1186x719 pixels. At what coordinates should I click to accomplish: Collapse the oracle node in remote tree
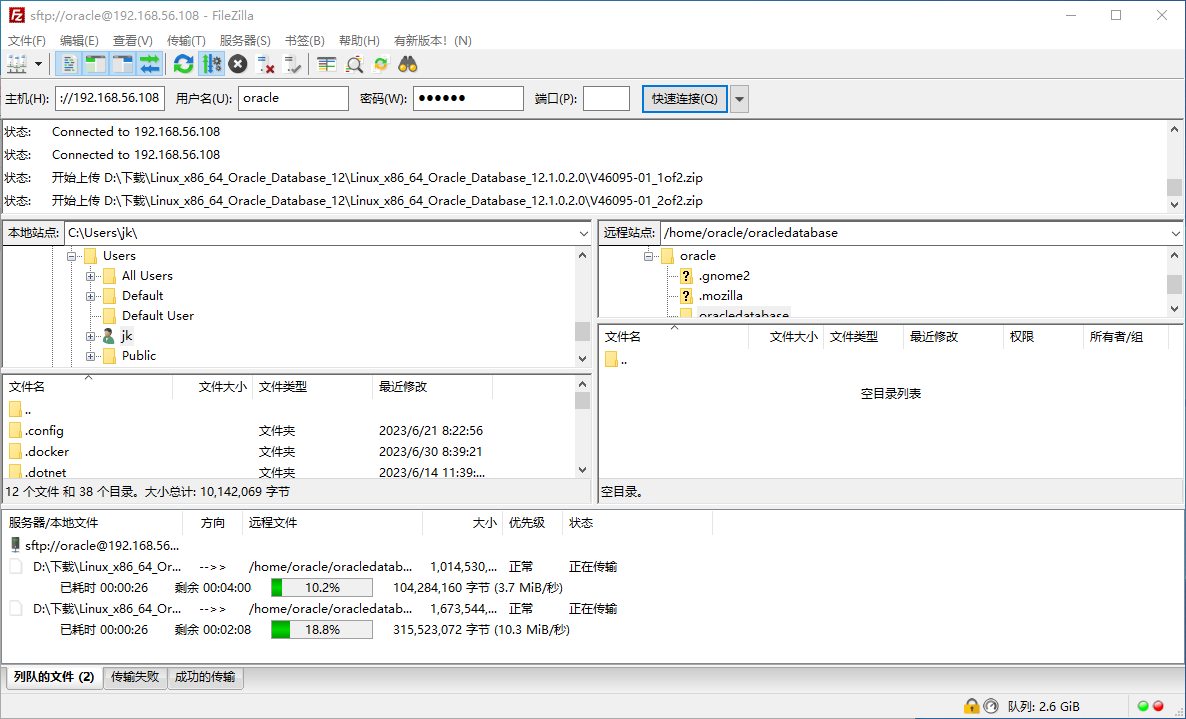pyautogui.click(x=648, y=255)
